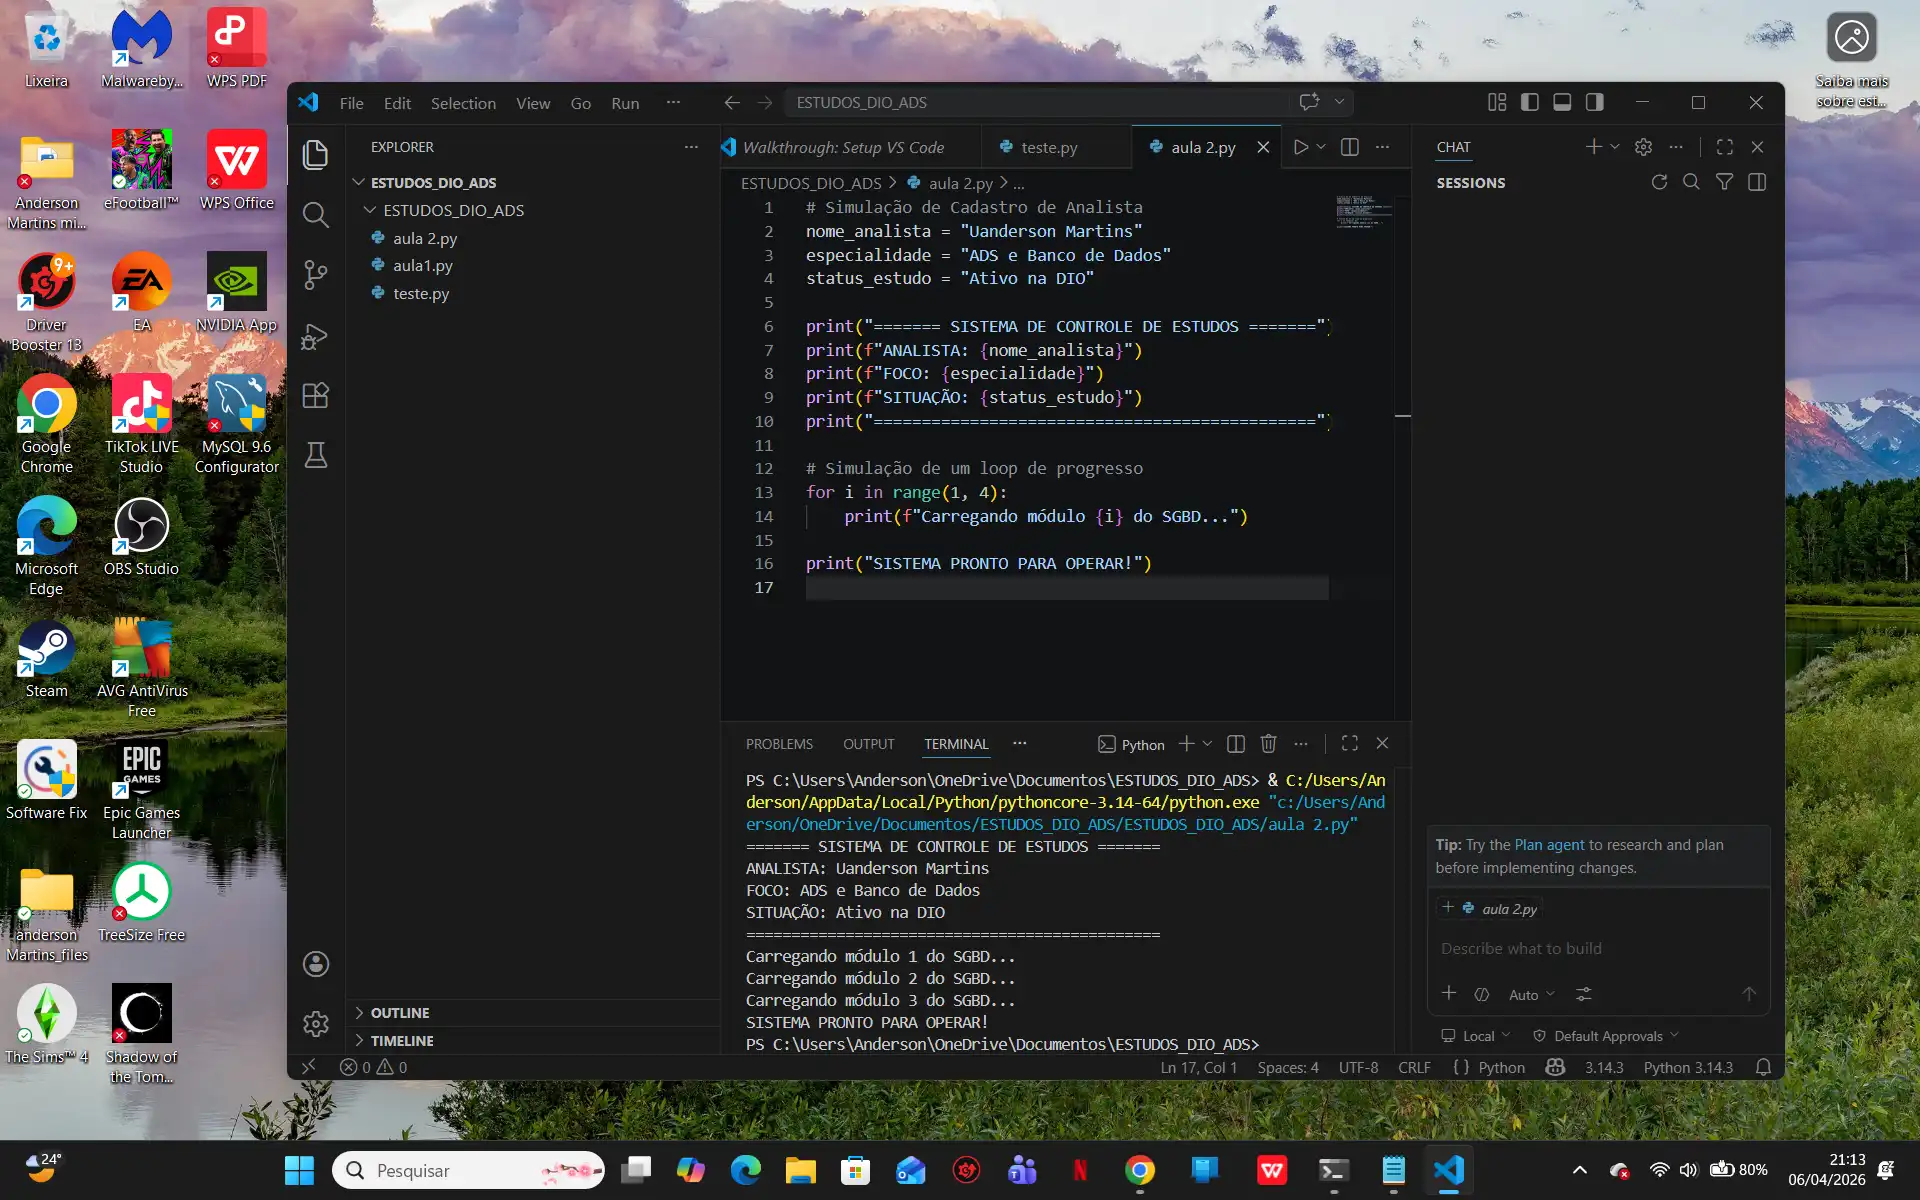Image resolution: width=1920 pixels, height=1200 pixels.
Task: Switch to the teste.py editor tab
Action: tap(1048, 147)
